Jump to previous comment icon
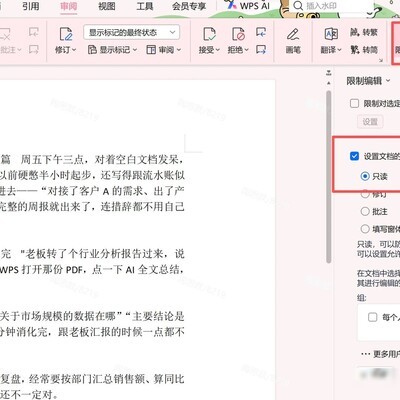 pos(34,32)
